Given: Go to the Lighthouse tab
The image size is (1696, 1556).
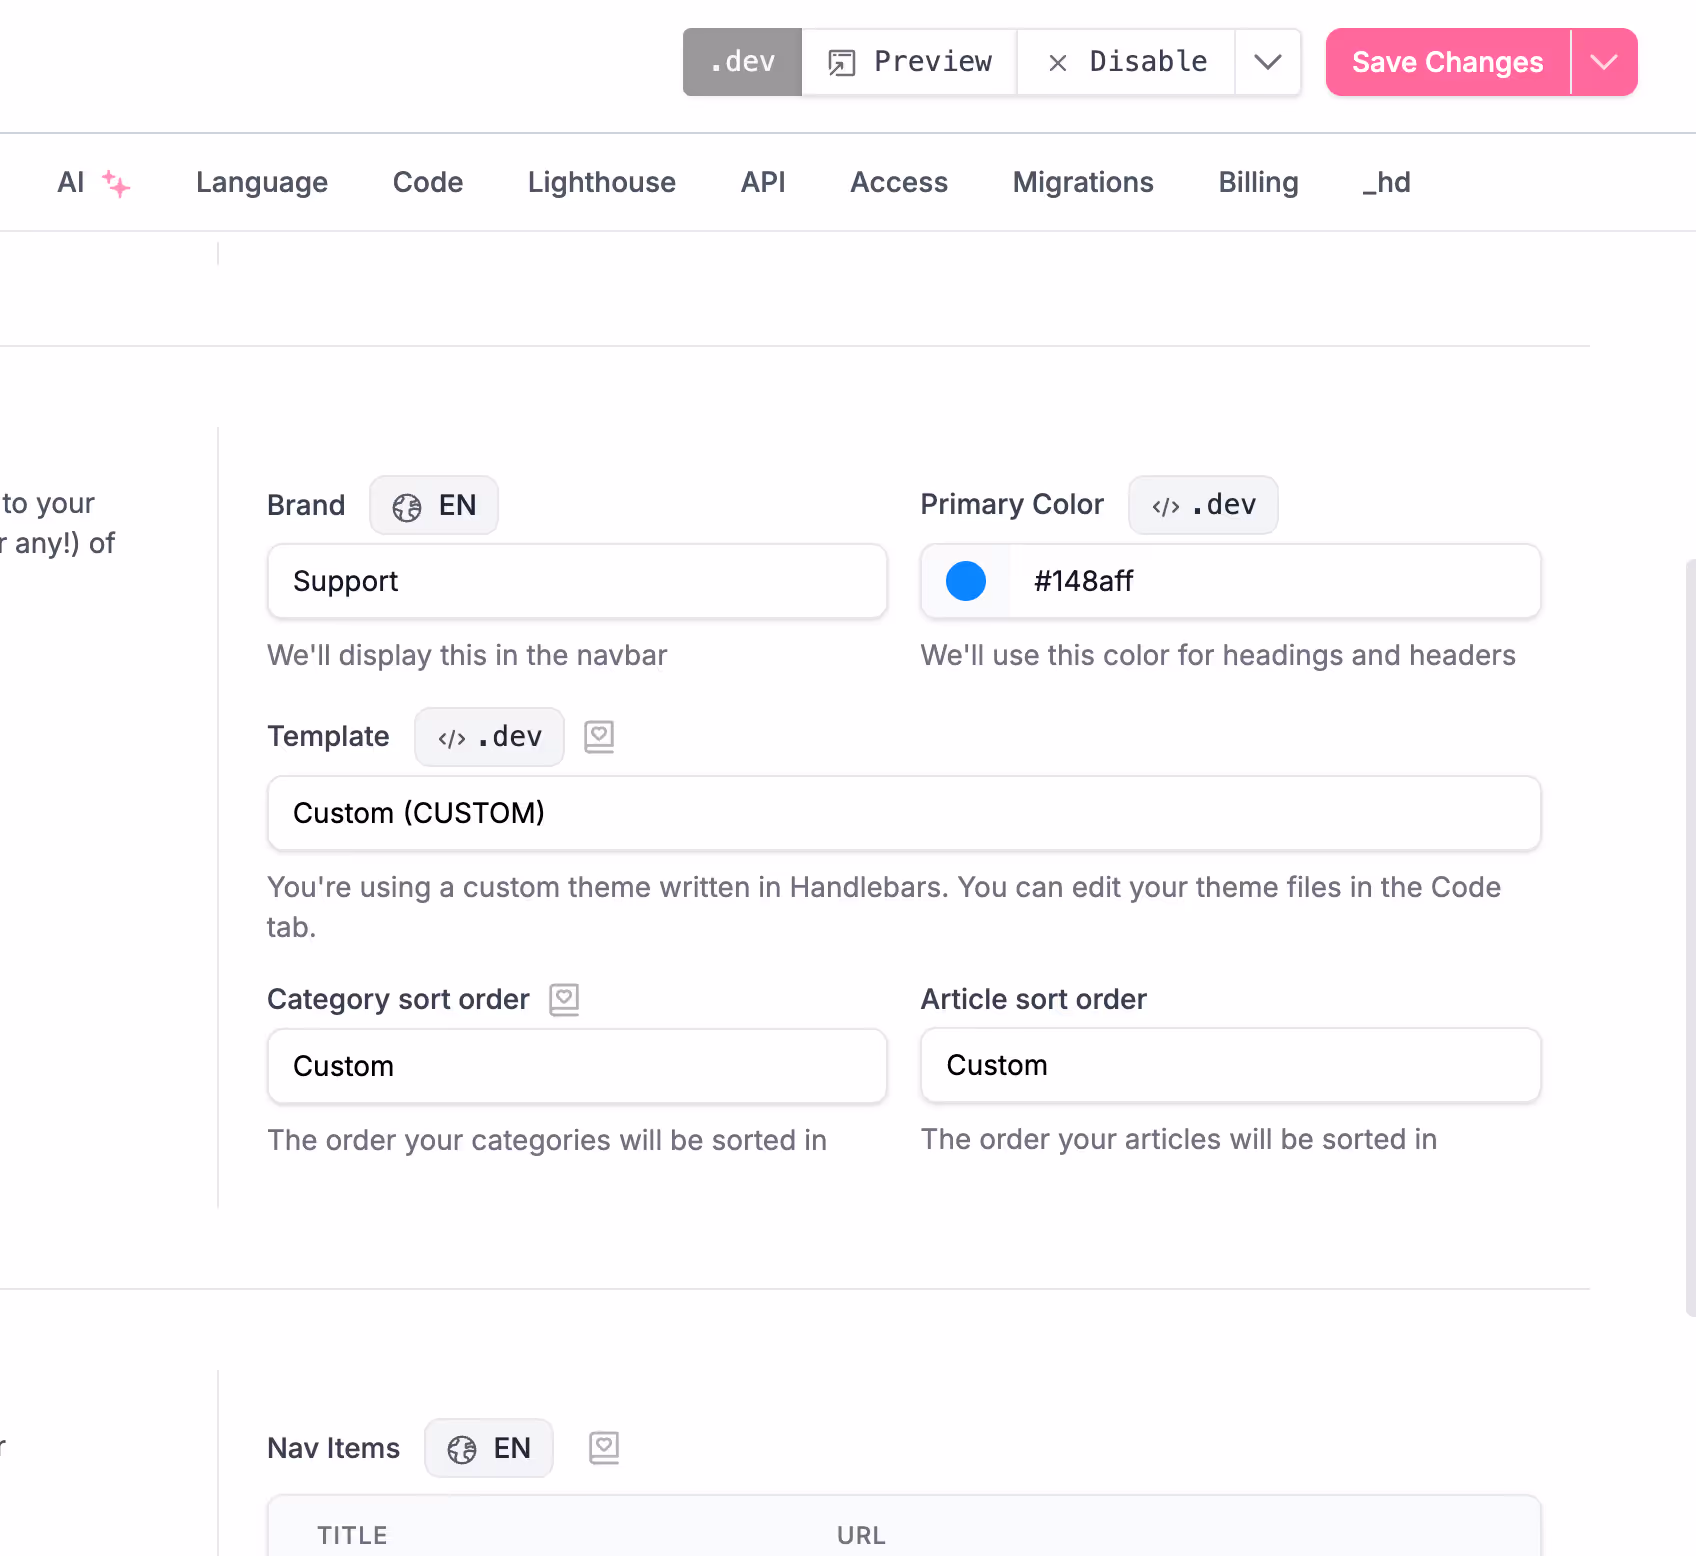Looking at the screenshot, I should (x=602, y=182).
